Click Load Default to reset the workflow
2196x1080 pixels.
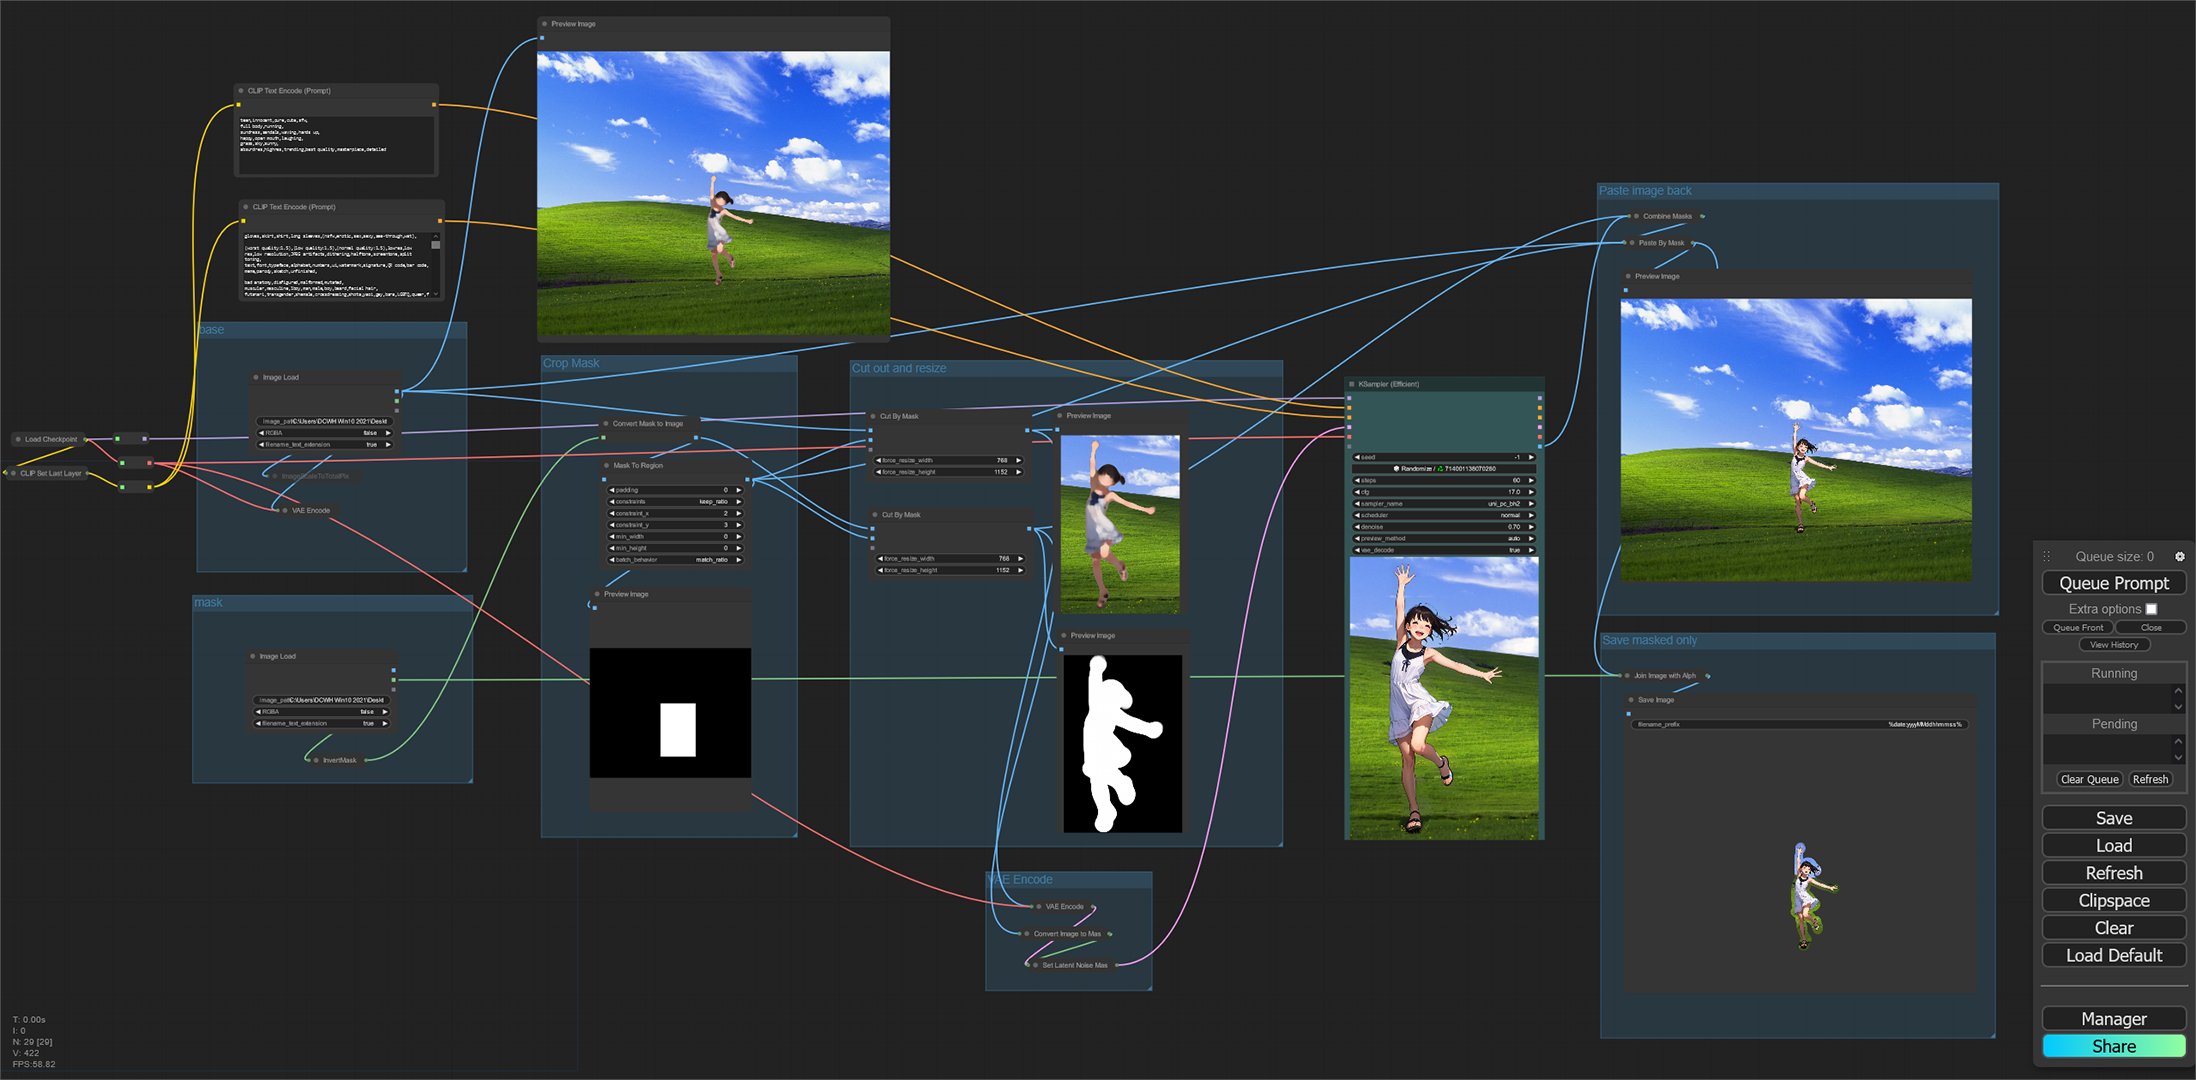click(2113, 955)
